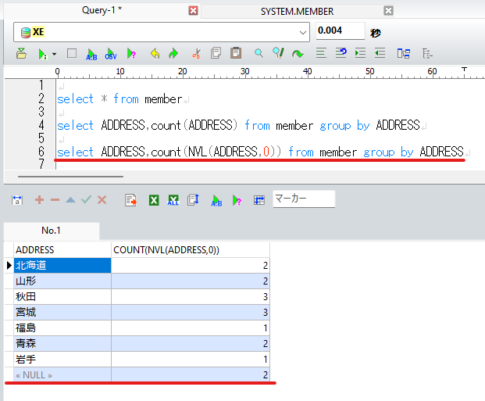The image size is (485, 401).
Task: Click the run SQL green arrow icon
Action: tap(42, 54)
